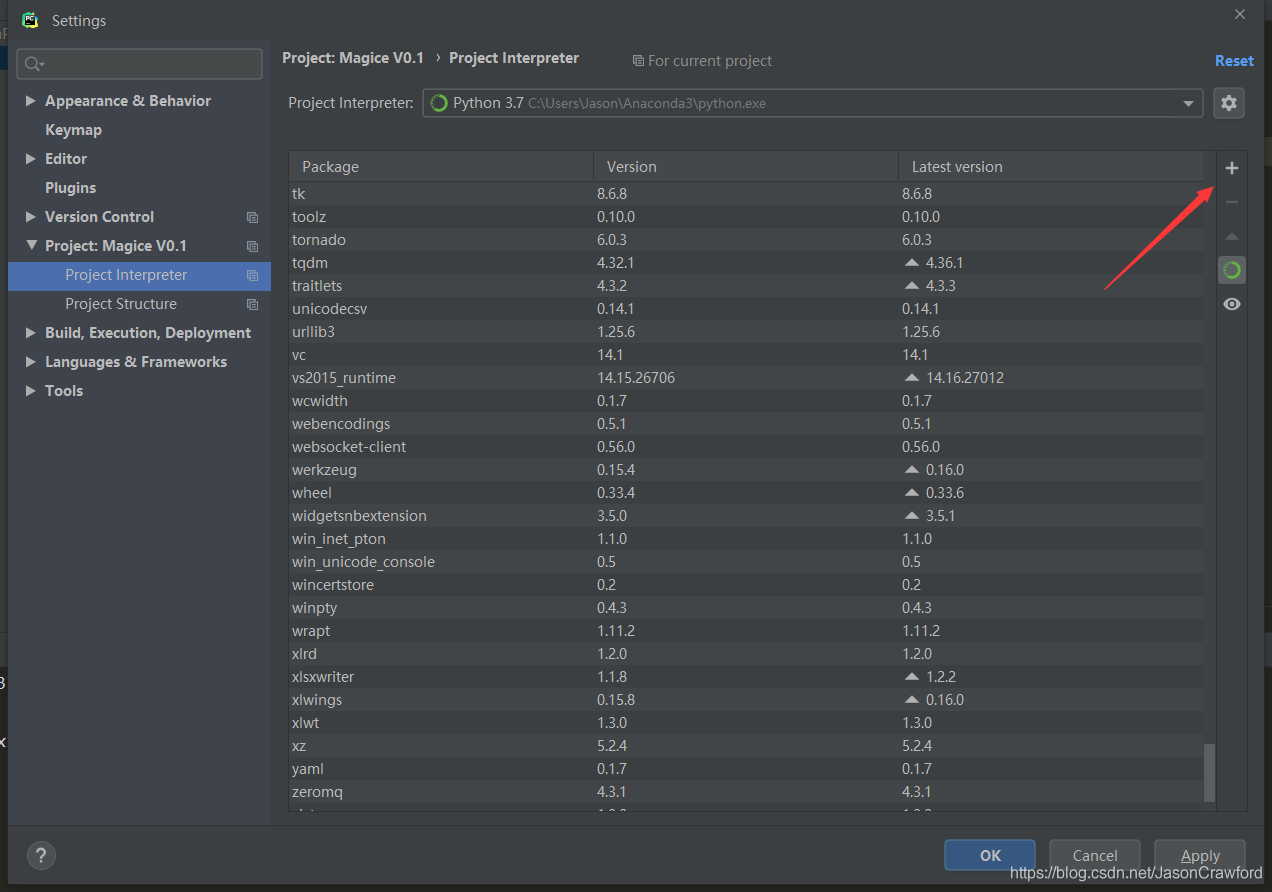This screenshot has height=892, width=1272.
Task: Sort by the Latest version column header
Action: (x=1051, y=167)
